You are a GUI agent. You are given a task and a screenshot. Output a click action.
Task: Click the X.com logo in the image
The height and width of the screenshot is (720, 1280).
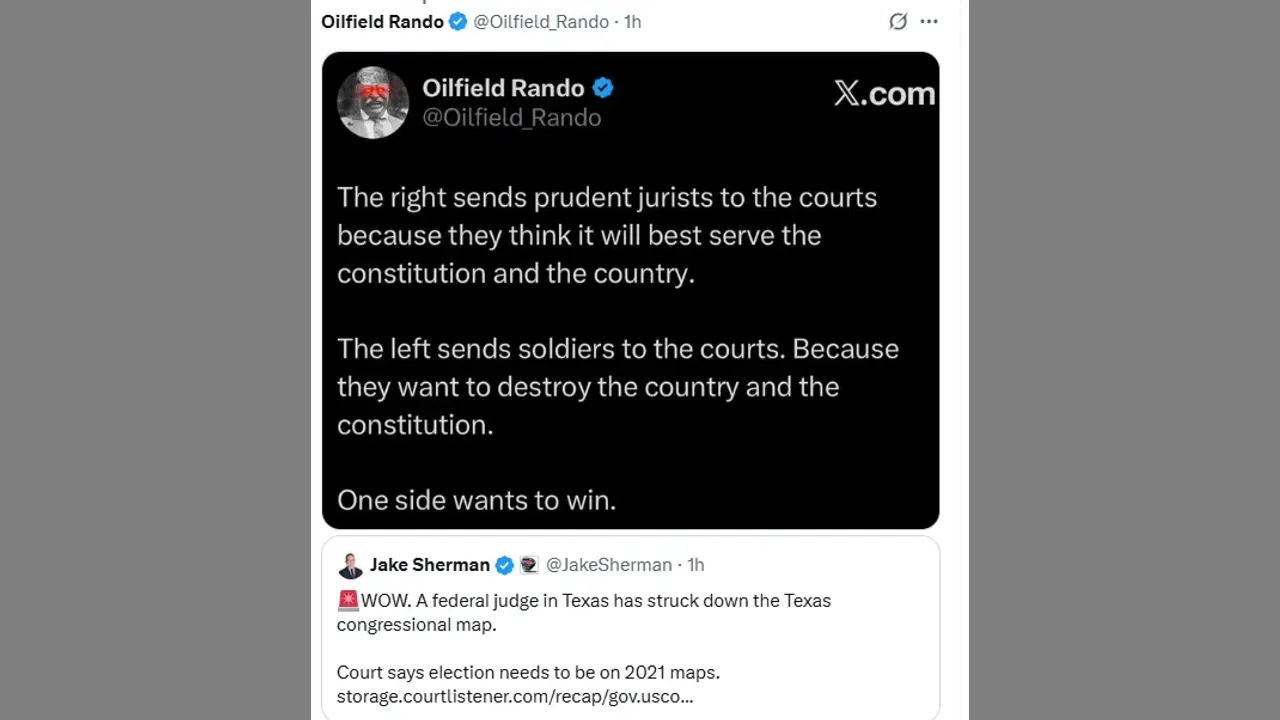tap(884, 94)
